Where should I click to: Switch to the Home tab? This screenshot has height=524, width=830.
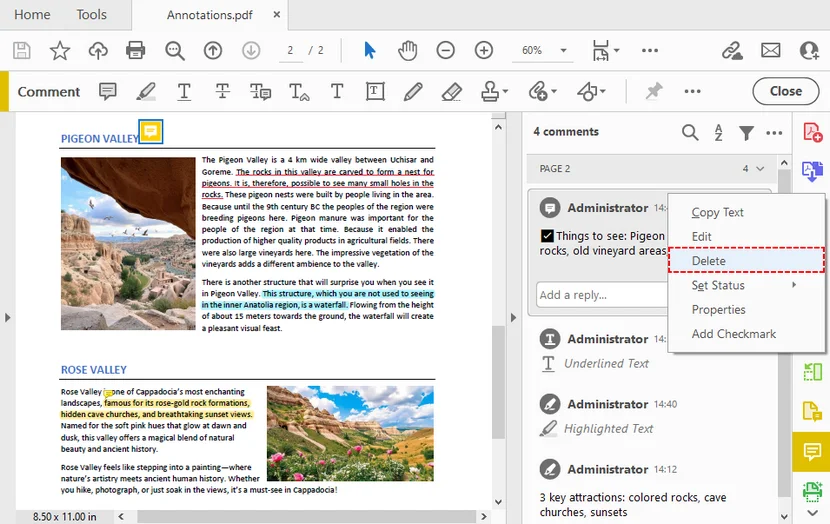tap(32, 15)
